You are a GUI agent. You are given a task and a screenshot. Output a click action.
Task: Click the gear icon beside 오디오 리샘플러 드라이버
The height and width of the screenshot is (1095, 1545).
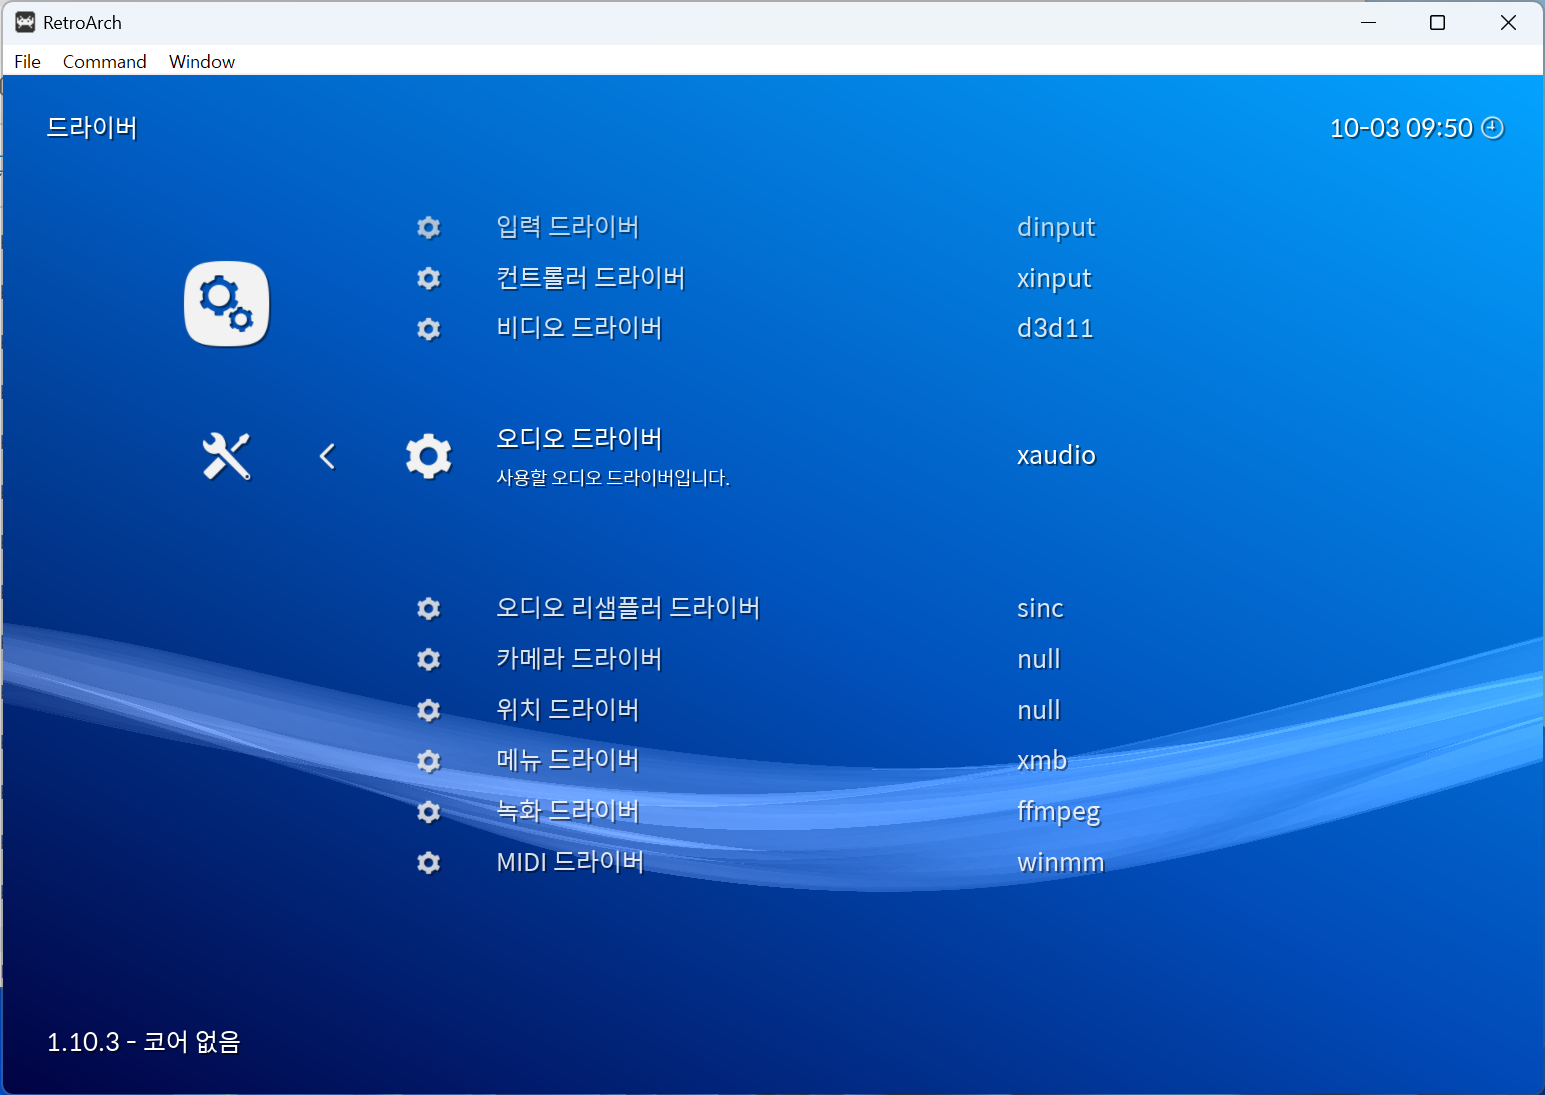tap(429, 608)
